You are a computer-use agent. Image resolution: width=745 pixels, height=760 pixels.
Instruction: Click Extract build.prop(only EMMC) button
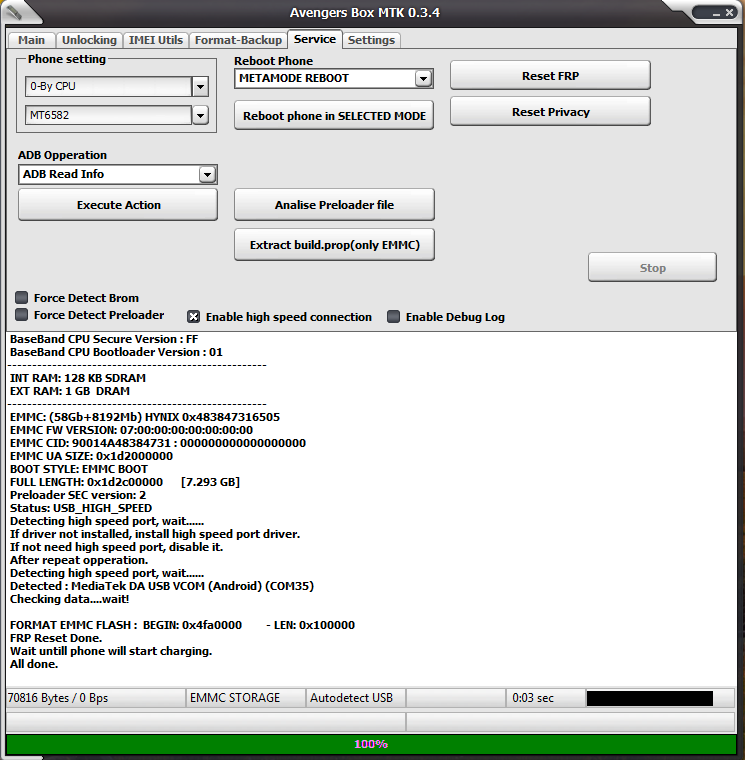click(x=334, y=245)
